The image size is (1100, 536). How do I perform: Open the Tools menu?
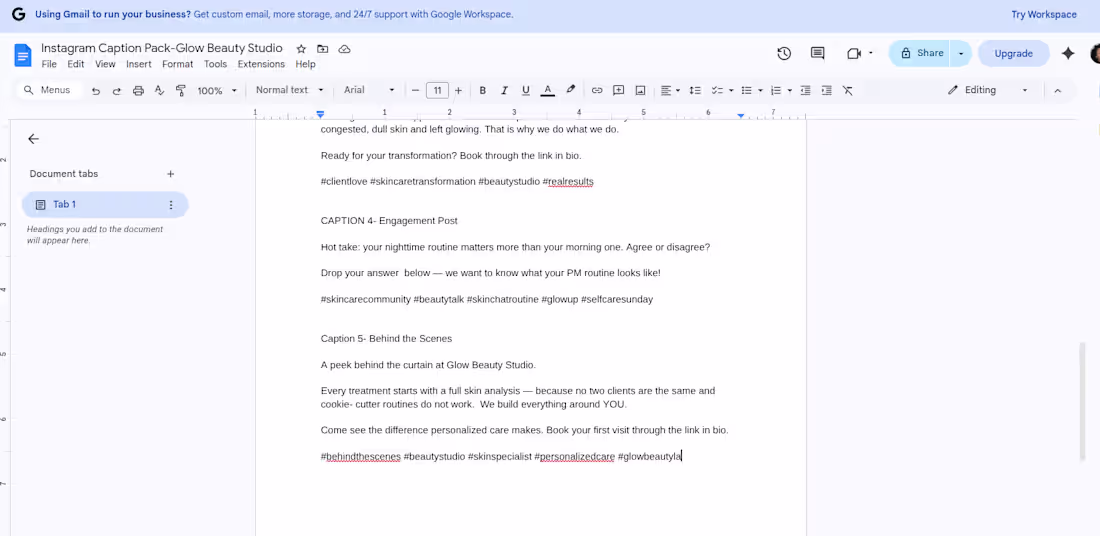pos(215,64)
